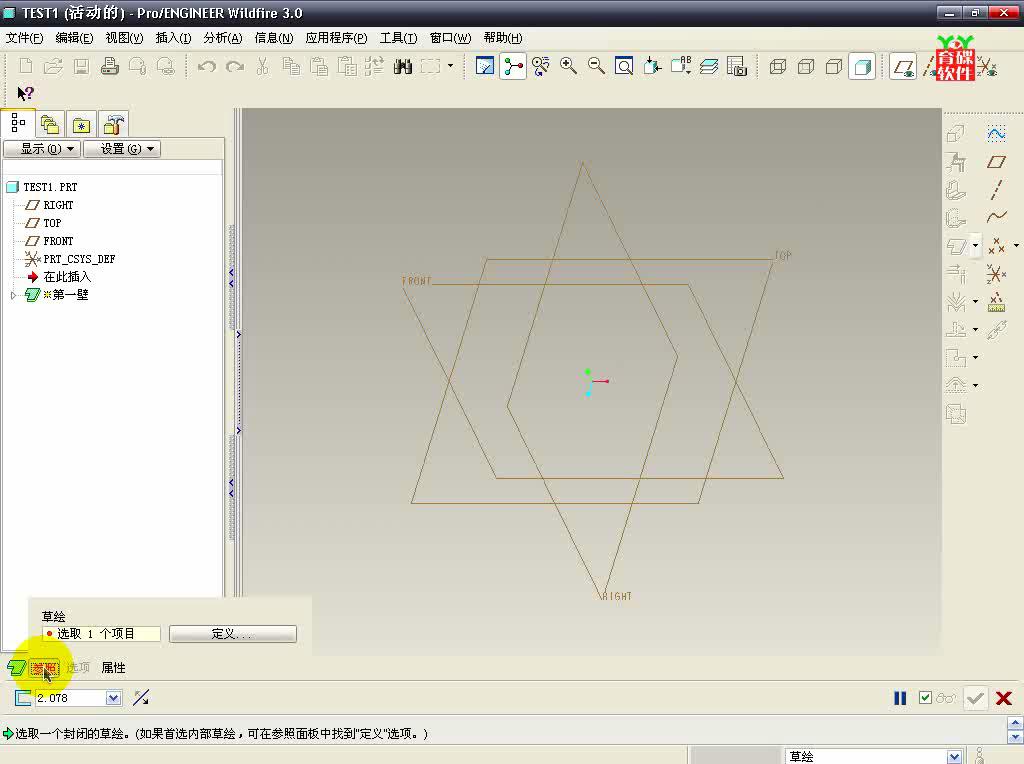The height and width of the screenshot is (764, 1024).
Task: Open the 设置(G) dropdown in model tree
Action: [x=122, y=149]
